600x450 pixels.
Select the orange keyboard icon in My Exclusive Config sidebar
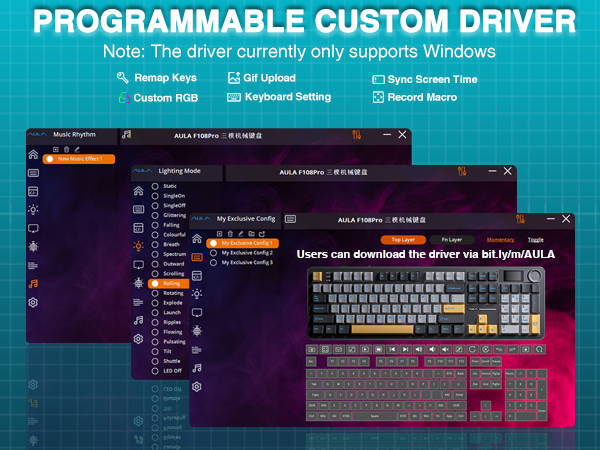197,257
